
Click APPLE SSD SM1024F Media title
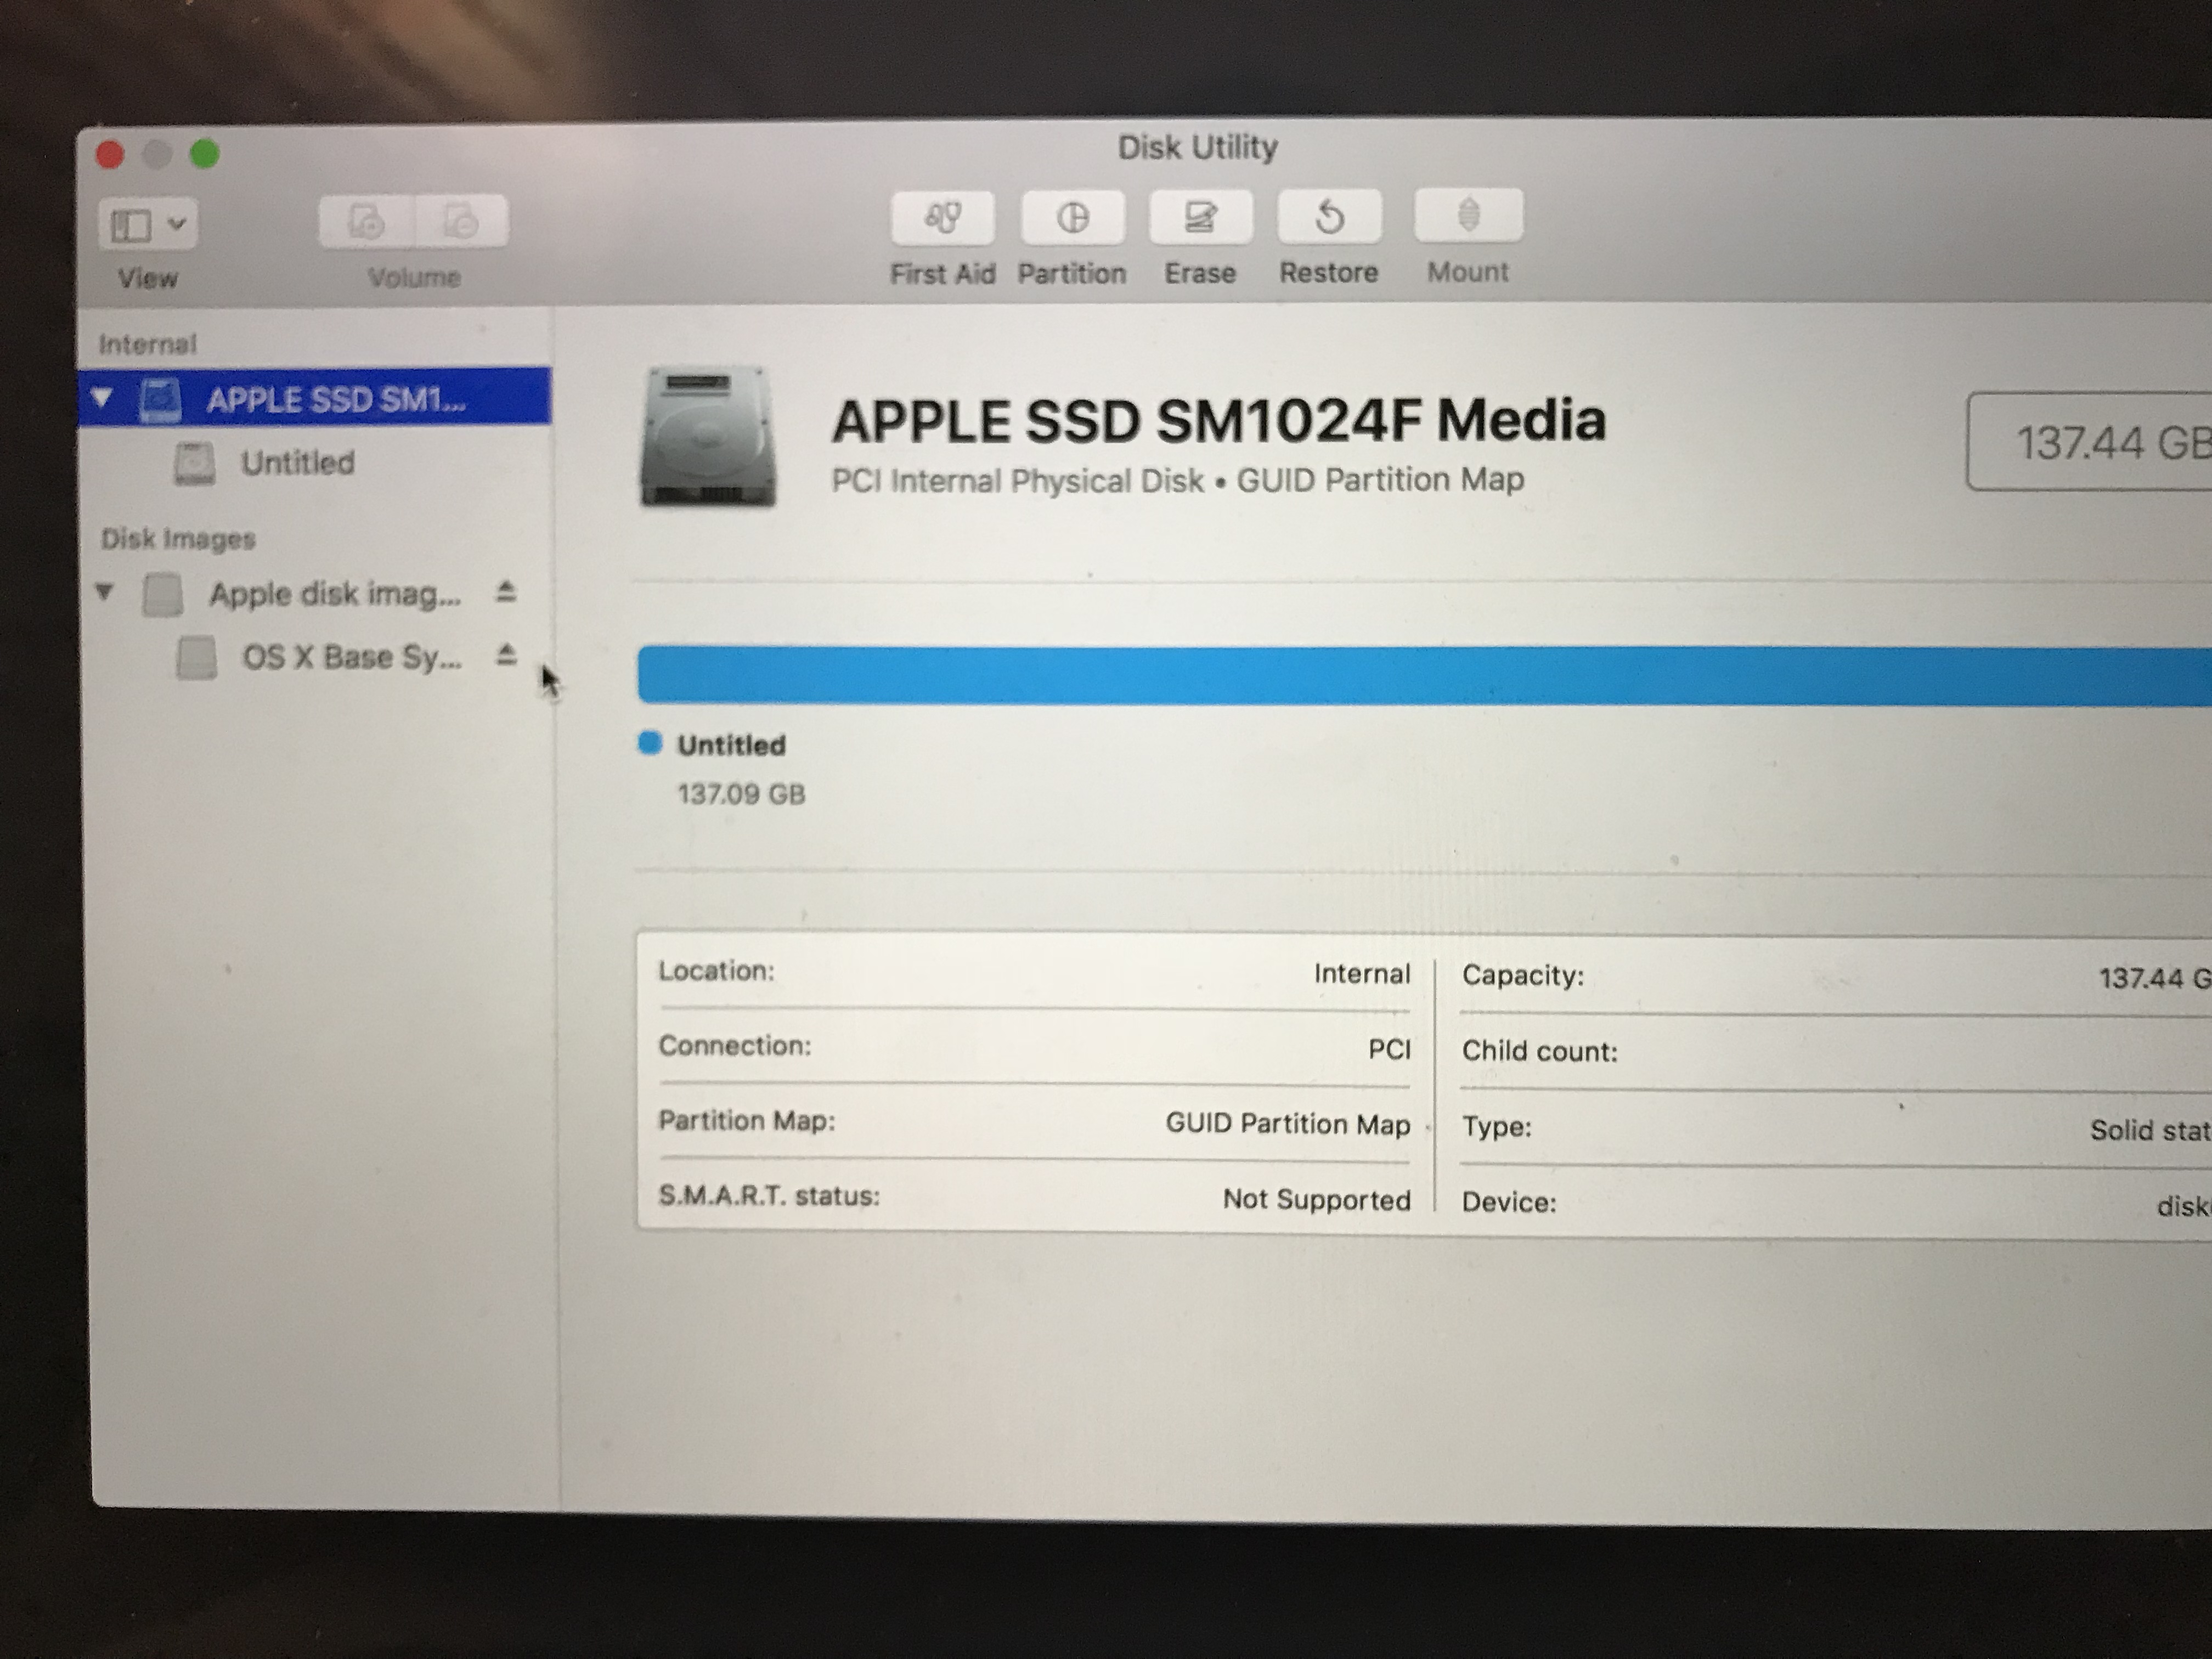pyautogui.click(x=1219, y=420)
